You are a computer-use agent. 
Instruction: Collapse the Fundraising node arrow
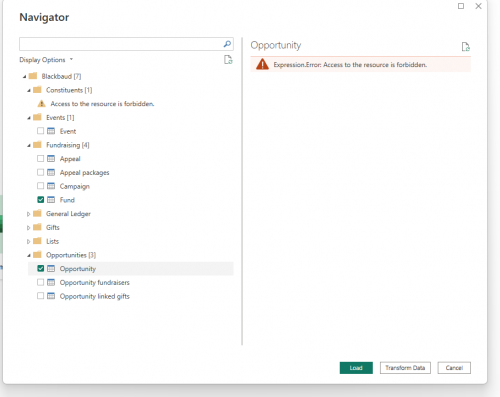[29, 145]
